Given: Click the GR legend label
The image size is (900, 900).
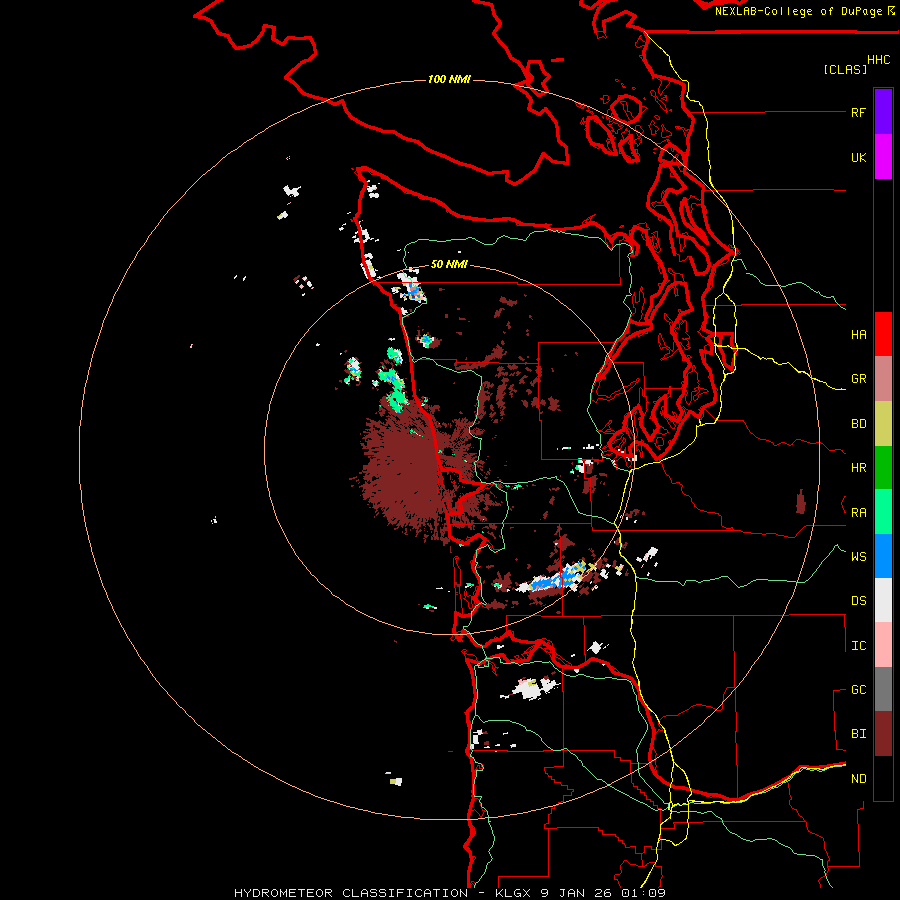Looking at the screenshot, I should [x=858, y=379].
